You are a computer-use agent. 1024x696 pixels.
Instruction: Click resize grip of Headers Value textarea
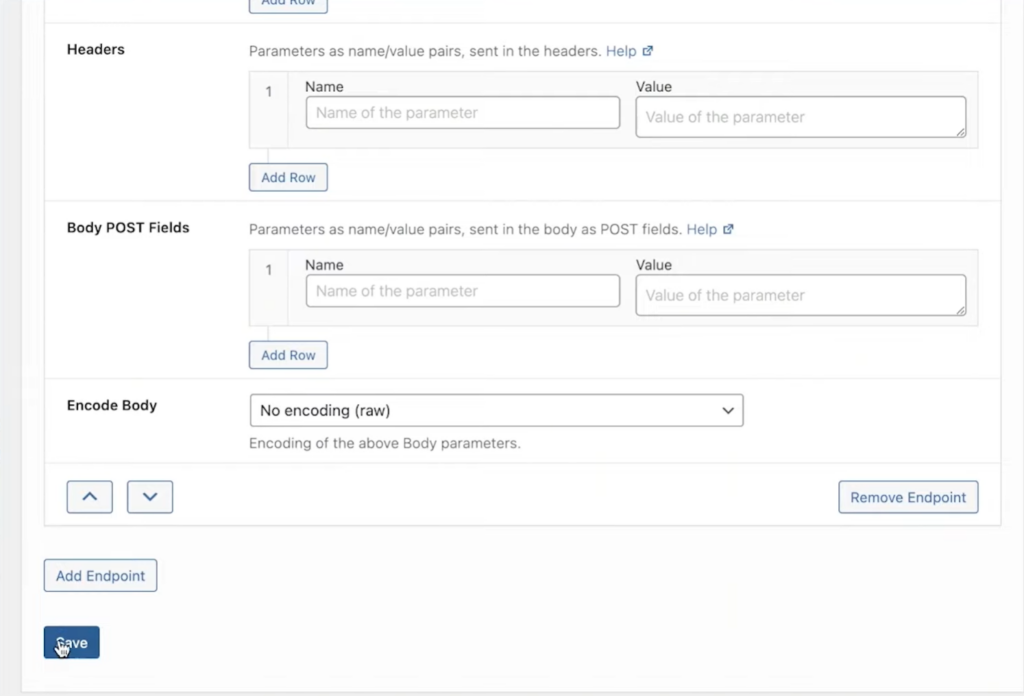tap(960, 132)
